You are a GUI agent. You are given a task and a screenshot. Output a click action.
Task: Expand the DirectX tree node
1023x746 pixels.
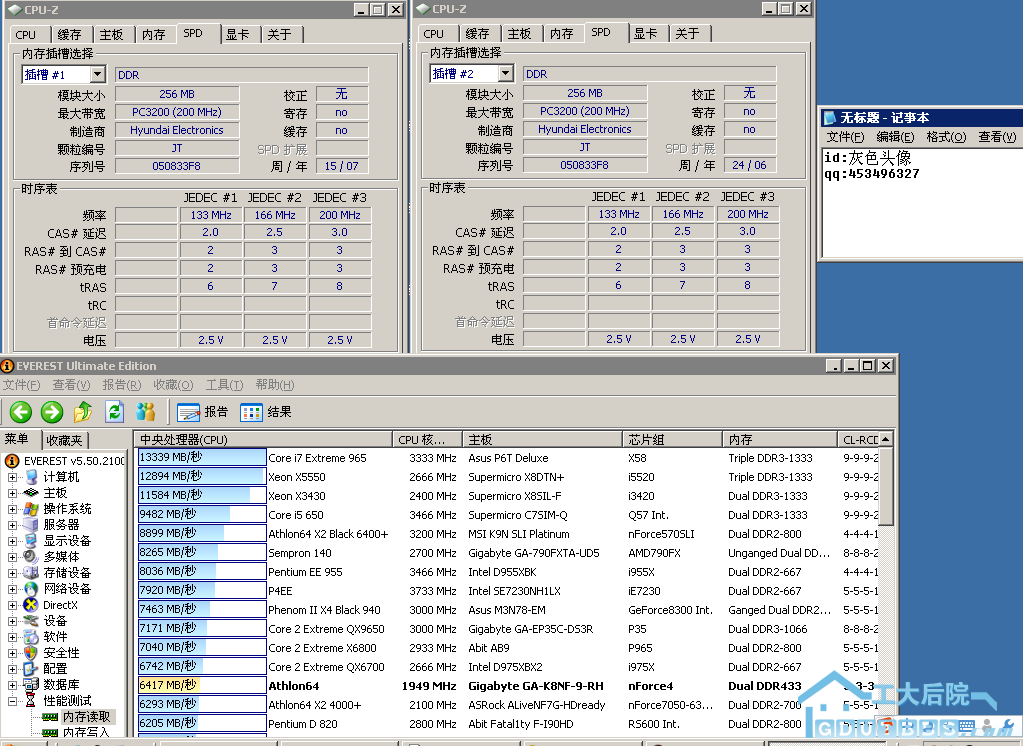click(x=12, y=605)
